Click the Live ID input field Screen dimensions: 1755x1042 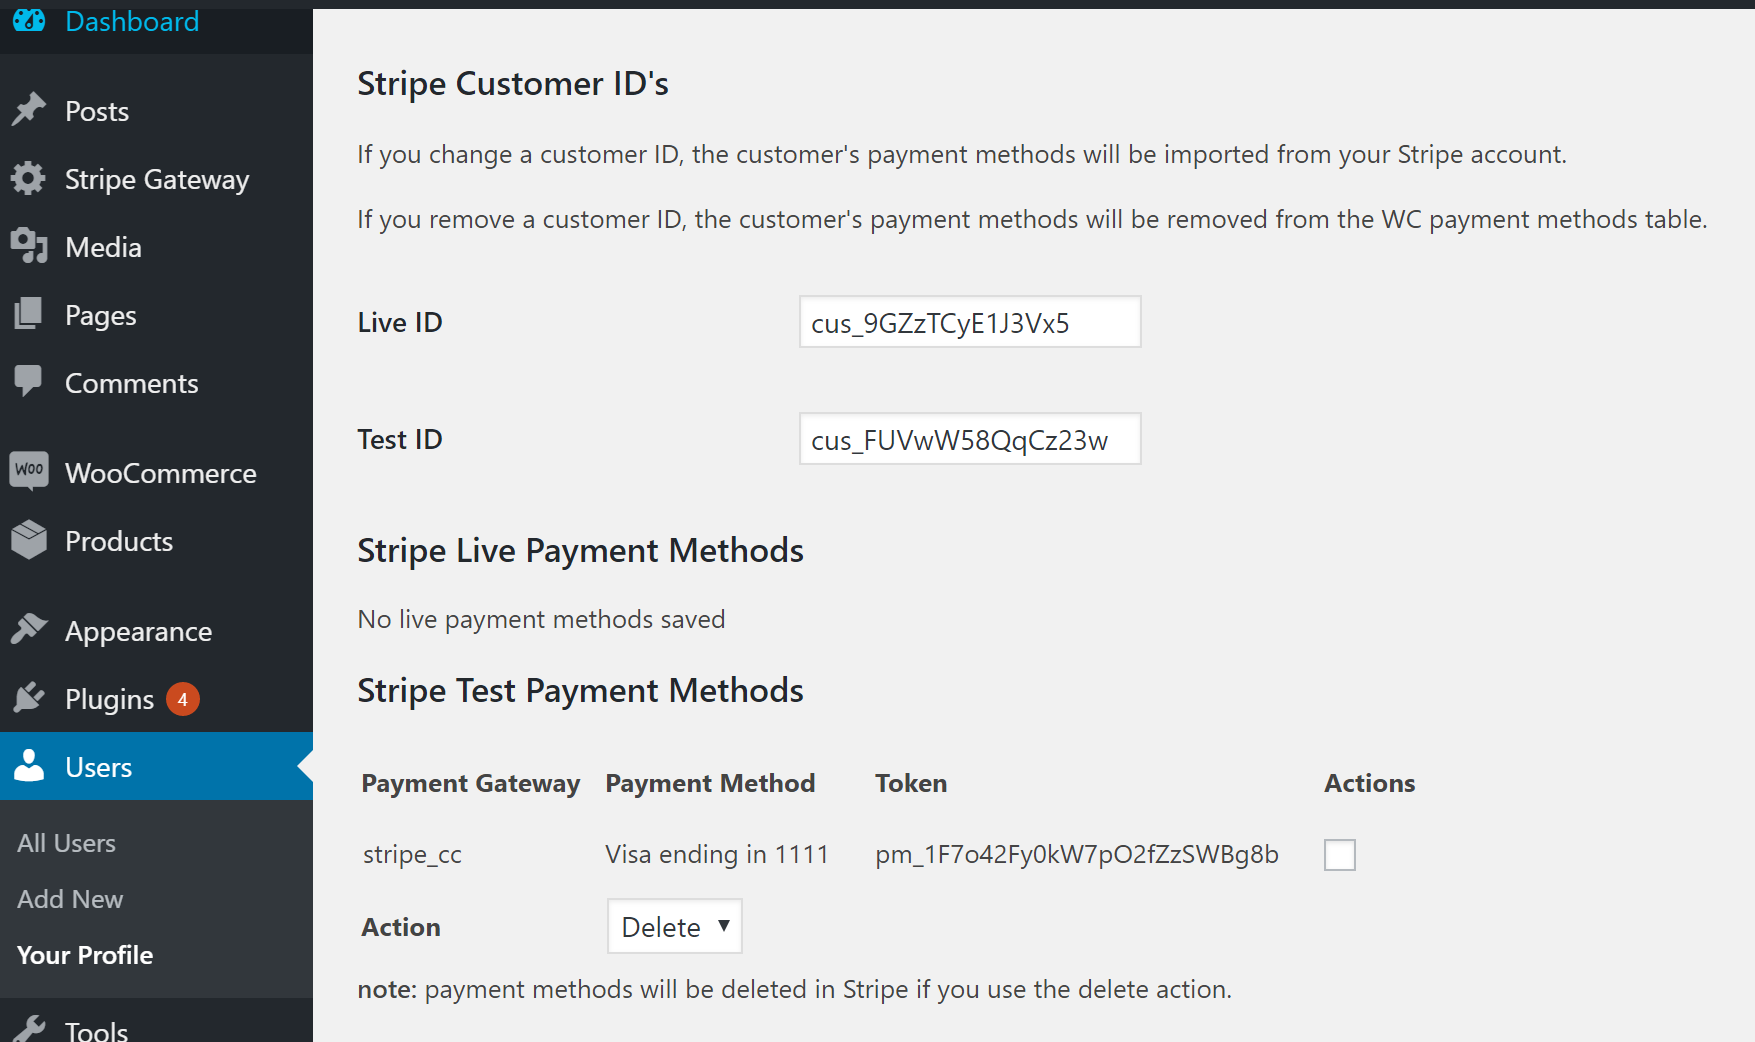969,322
